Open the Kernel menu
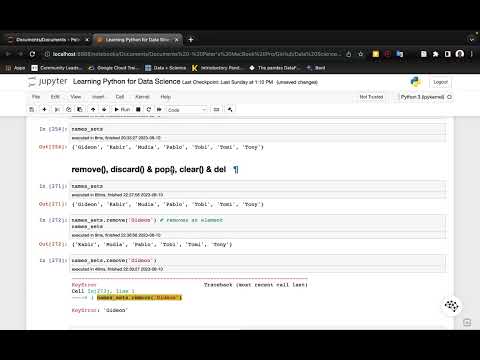 click(x=142, y=97)
